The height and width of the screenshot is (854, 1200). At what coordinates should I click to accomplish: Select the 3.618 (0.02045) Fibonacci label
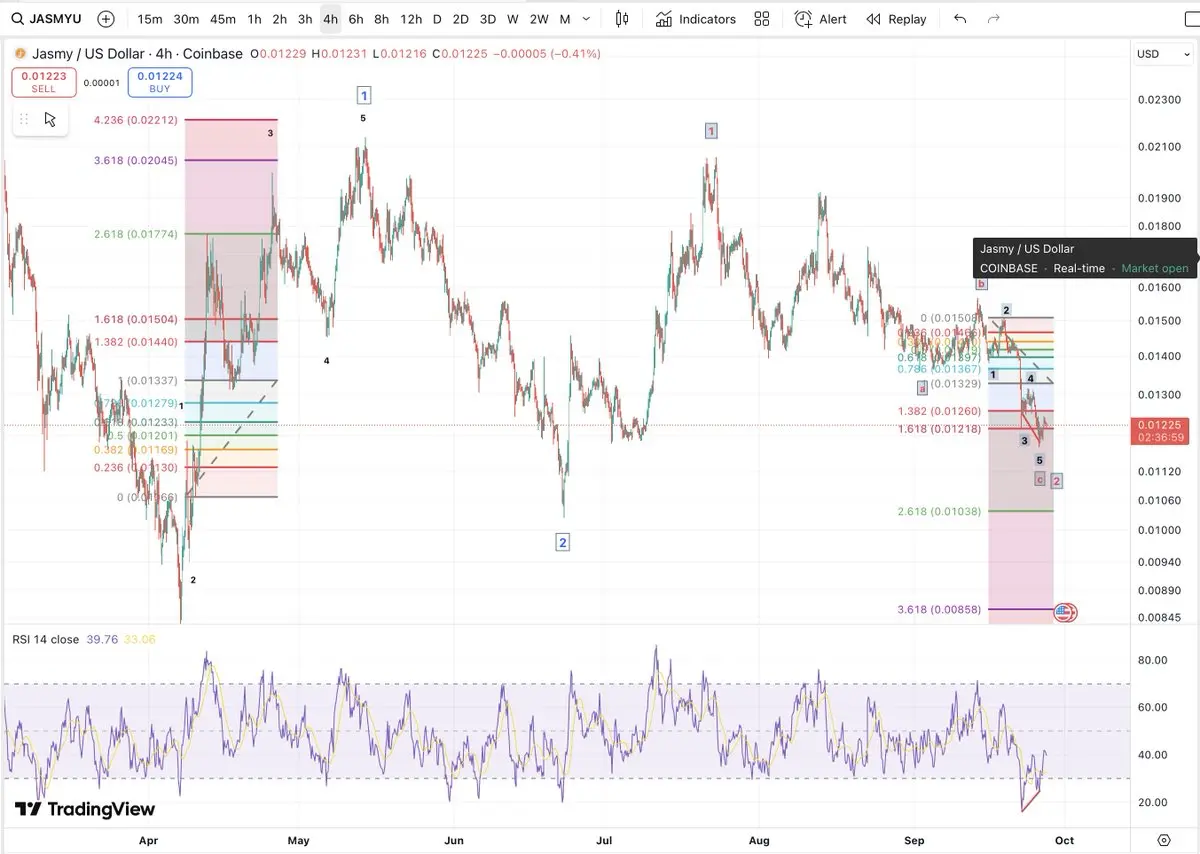point(136,160)
